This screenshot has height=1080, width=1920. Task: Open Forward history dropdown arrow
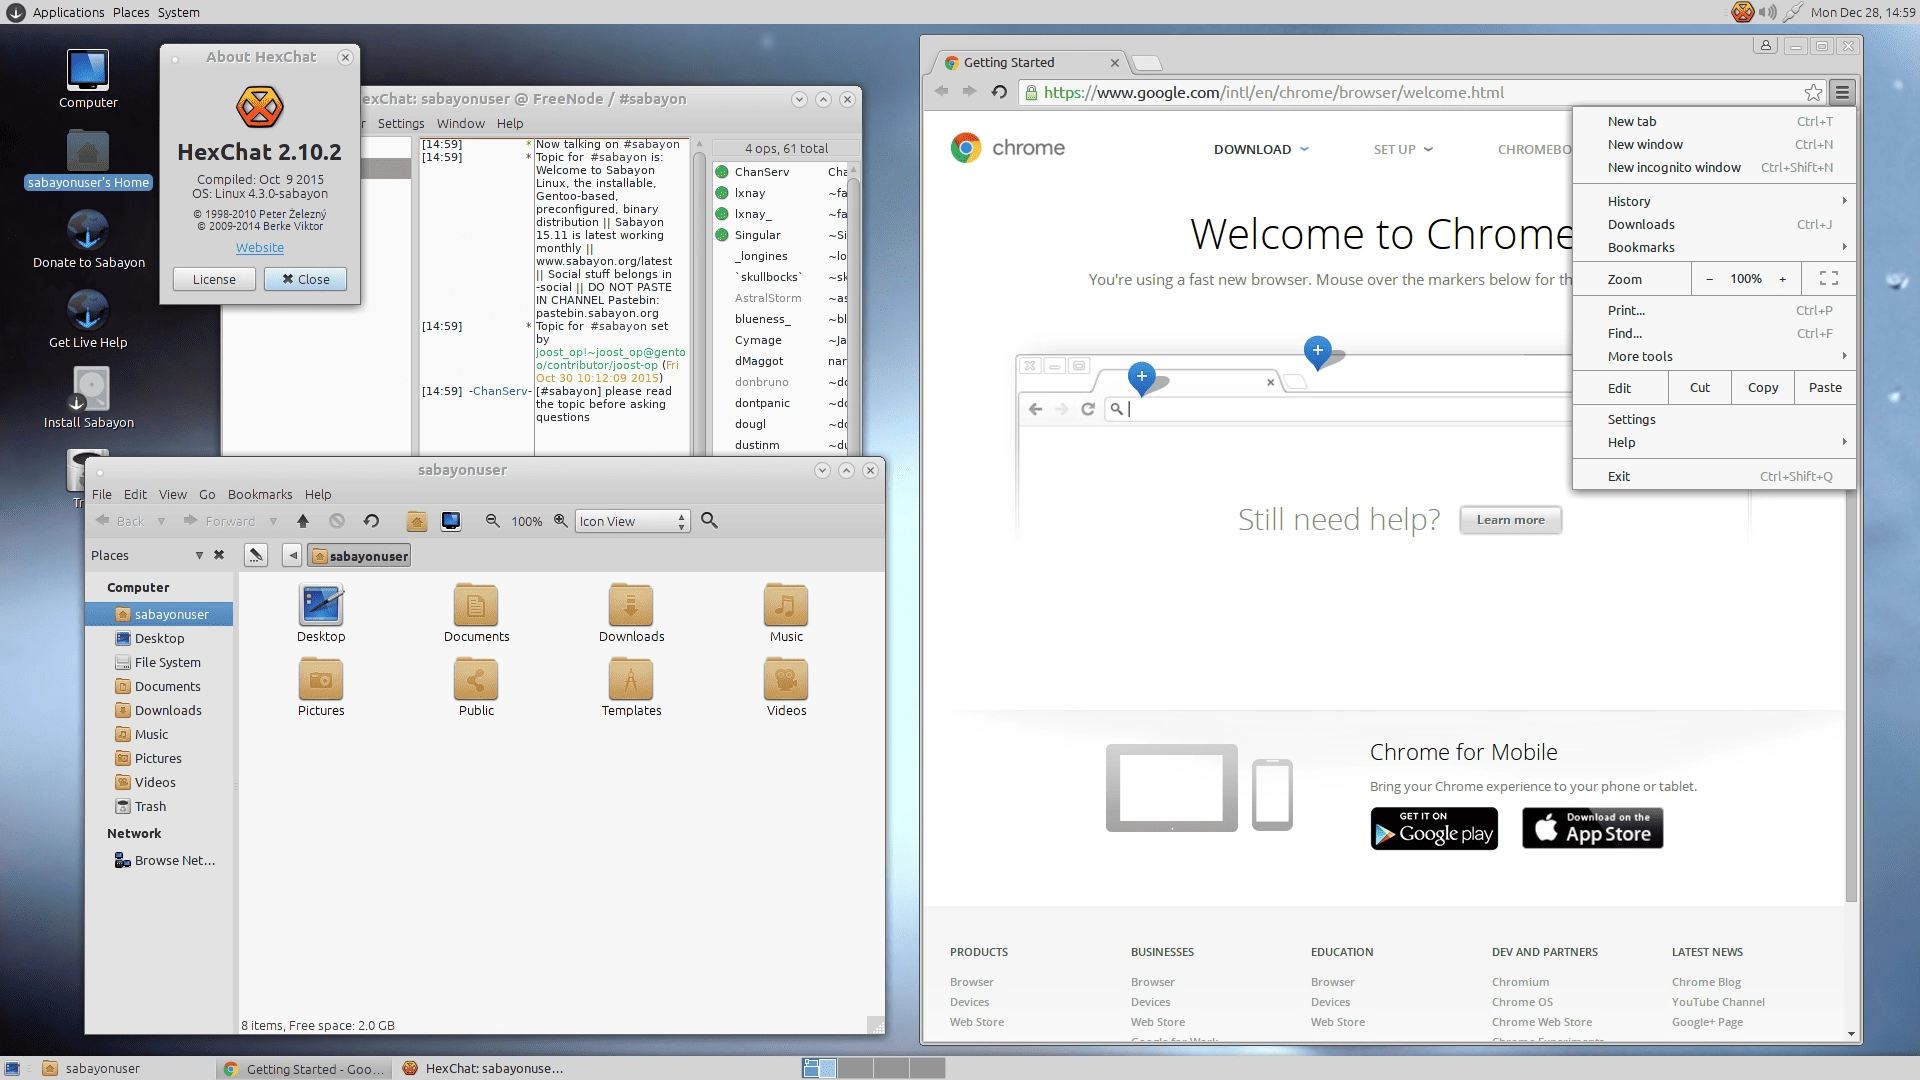[x=273, y=521]
